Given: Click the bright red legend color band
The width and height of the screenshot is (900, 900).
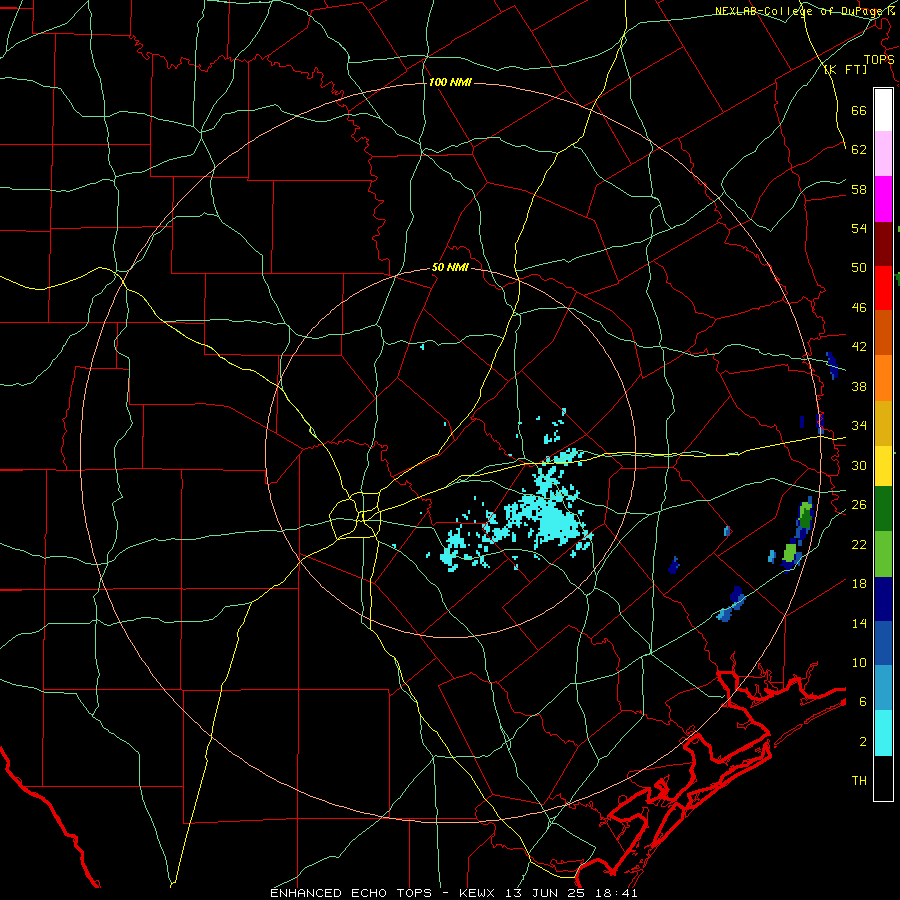Looking at the screenshot, I should 883,288.
